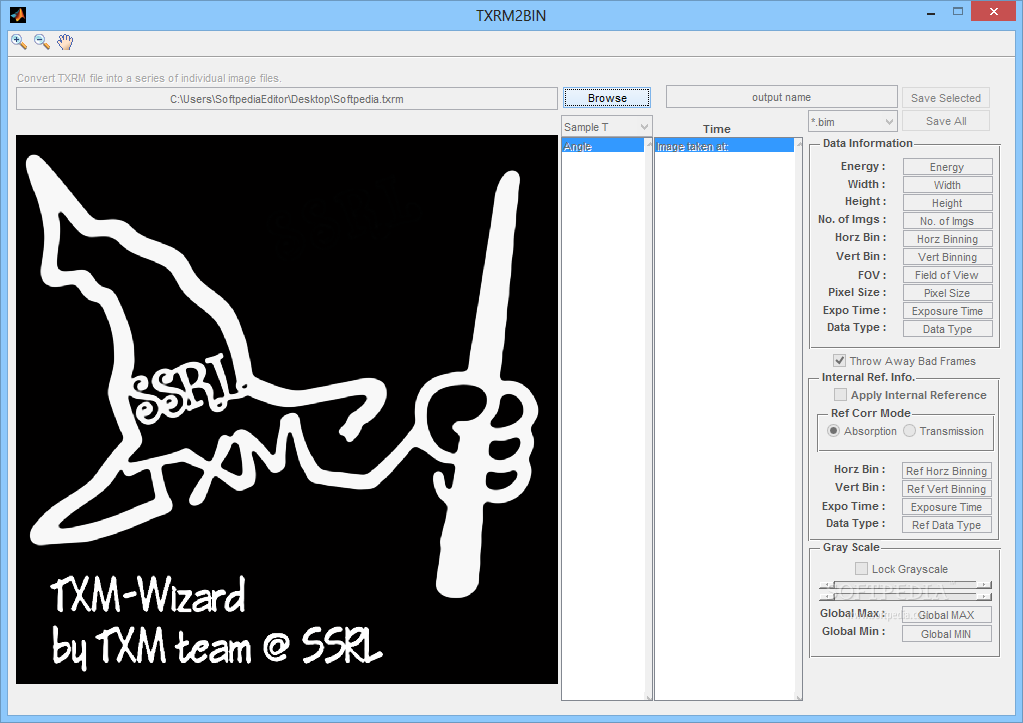This screenshot has height=723, width=1023.
Task: Click the Ref Vert Binning field
Action: tap(946, 489)
